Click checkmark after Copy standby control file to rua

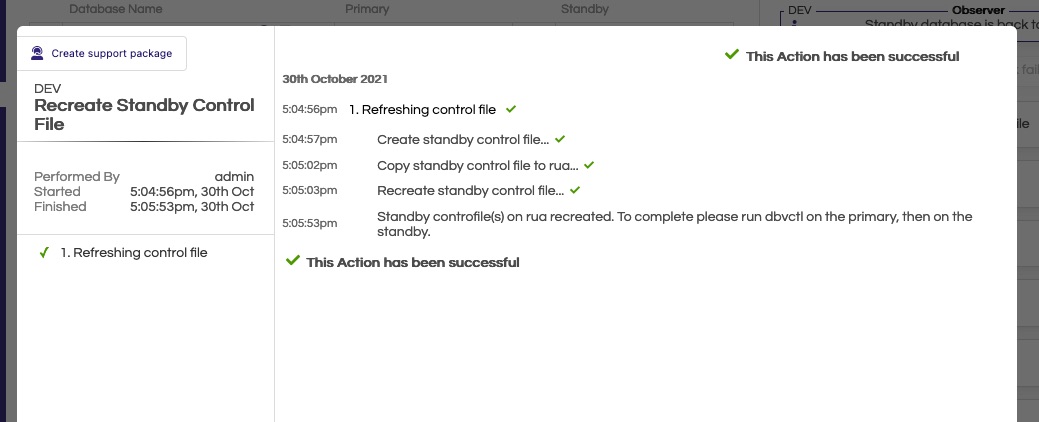click(589, 165)
